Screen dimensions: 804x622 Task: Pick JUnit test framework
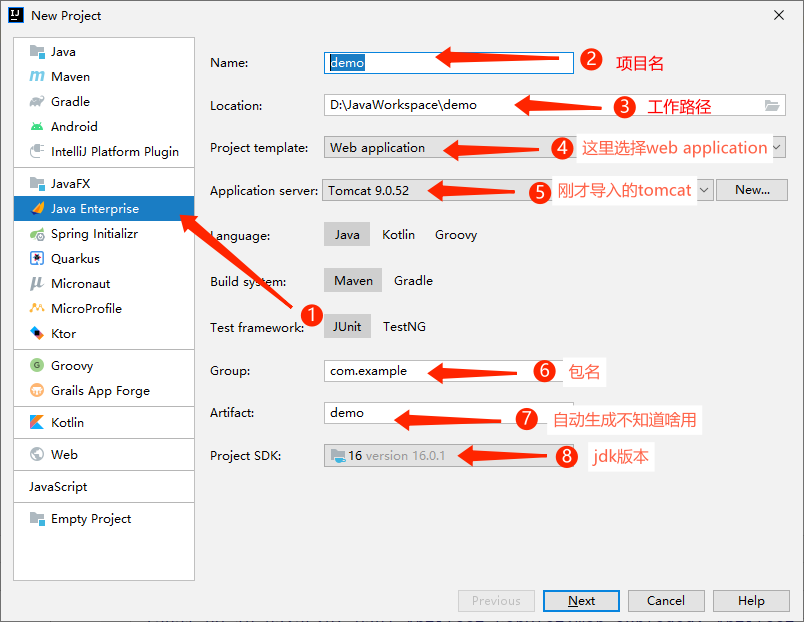347,327
